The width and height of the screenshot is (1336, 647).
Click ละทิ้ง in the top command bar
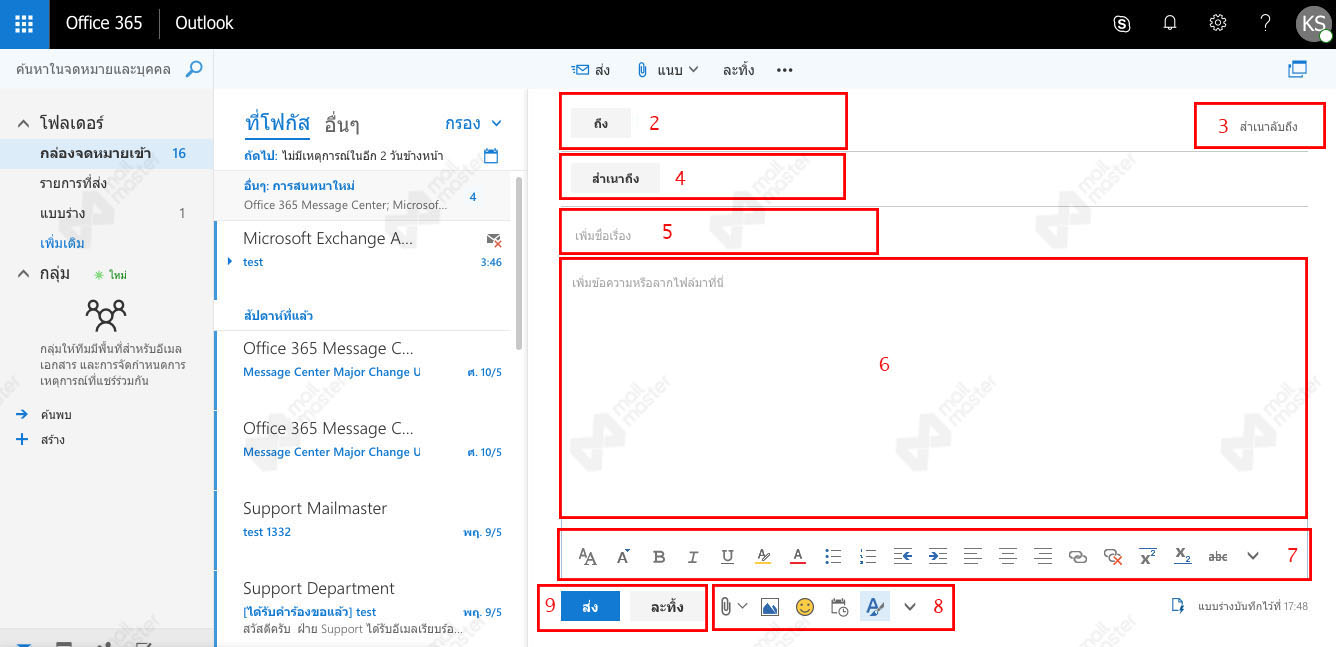tap(738, 70)
